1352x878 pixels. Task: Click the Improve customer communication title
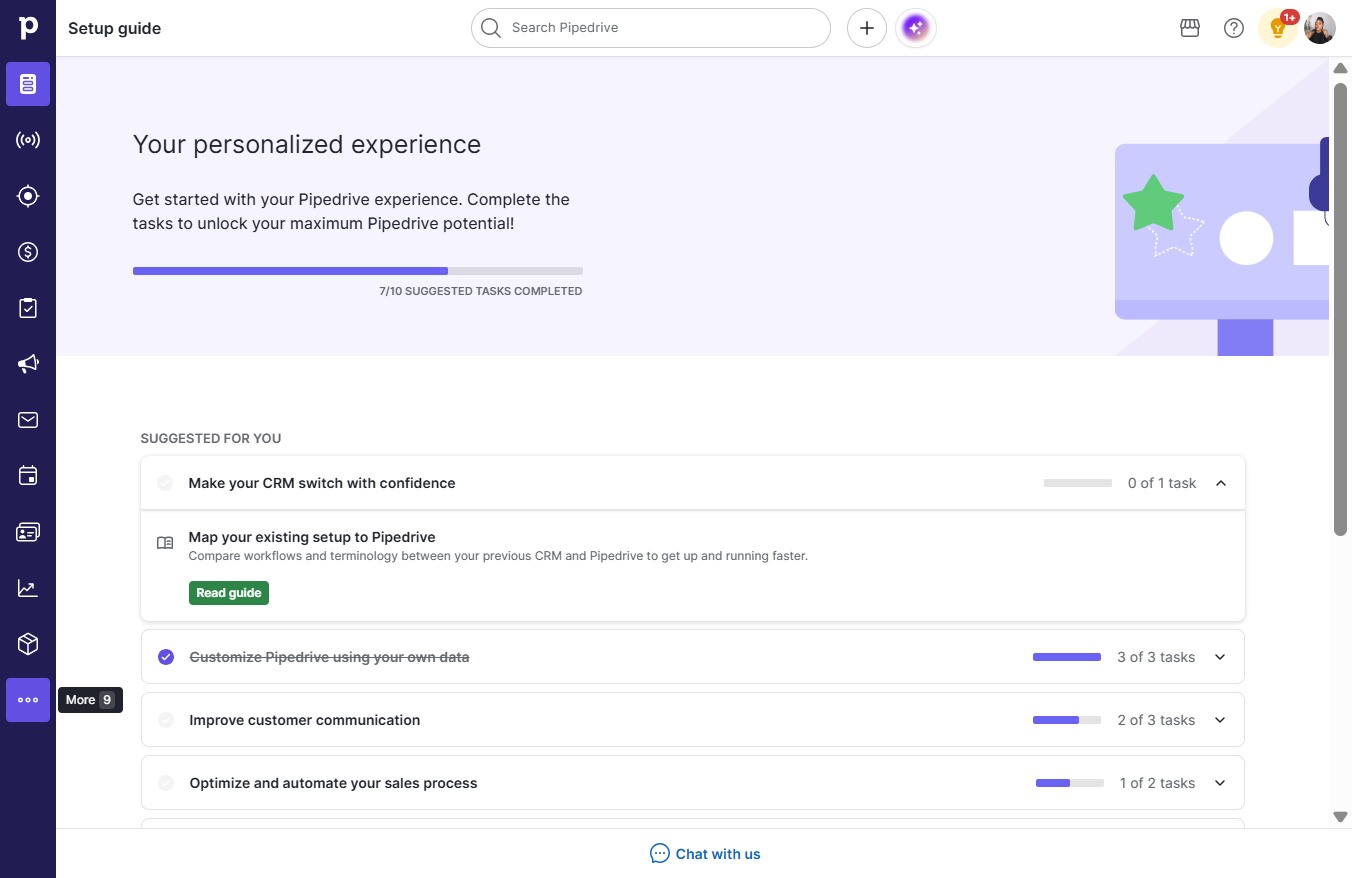(x=305, y=720)
